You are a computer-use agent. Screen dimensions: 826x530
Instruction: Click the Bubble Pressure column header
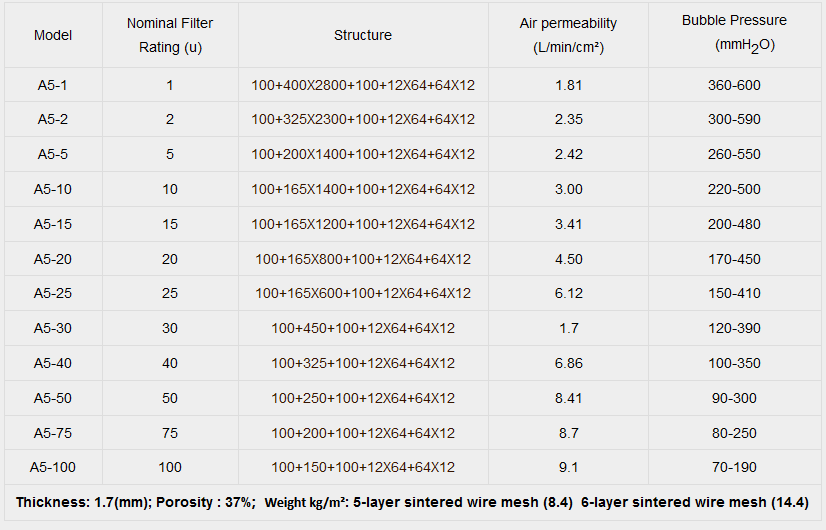pos(734,33)
